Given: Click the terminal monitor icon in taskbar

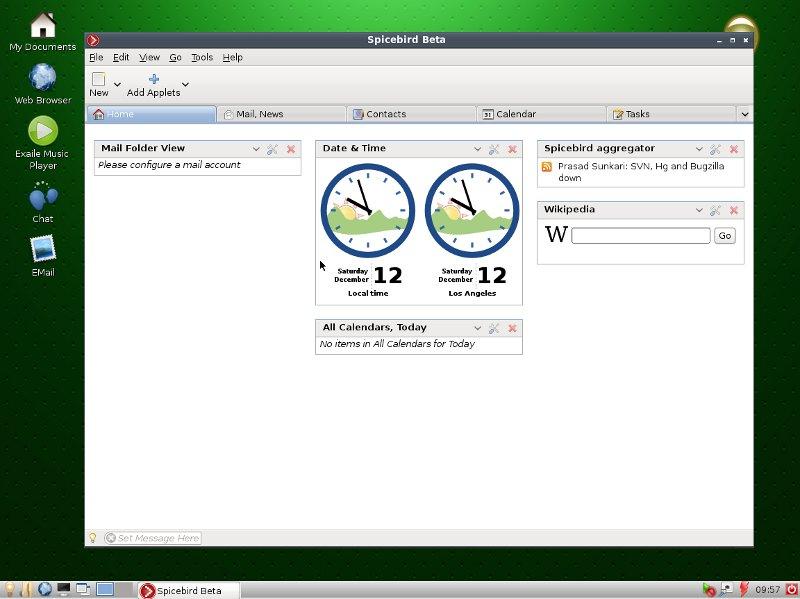Looking at the screenshot, I should [x=64, y=589].
